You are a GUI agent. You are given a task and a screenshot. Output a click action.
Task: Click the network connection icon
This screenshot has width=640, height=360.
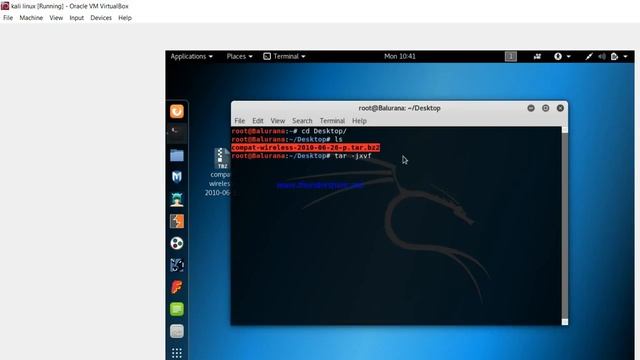click(x=589, y=56)
